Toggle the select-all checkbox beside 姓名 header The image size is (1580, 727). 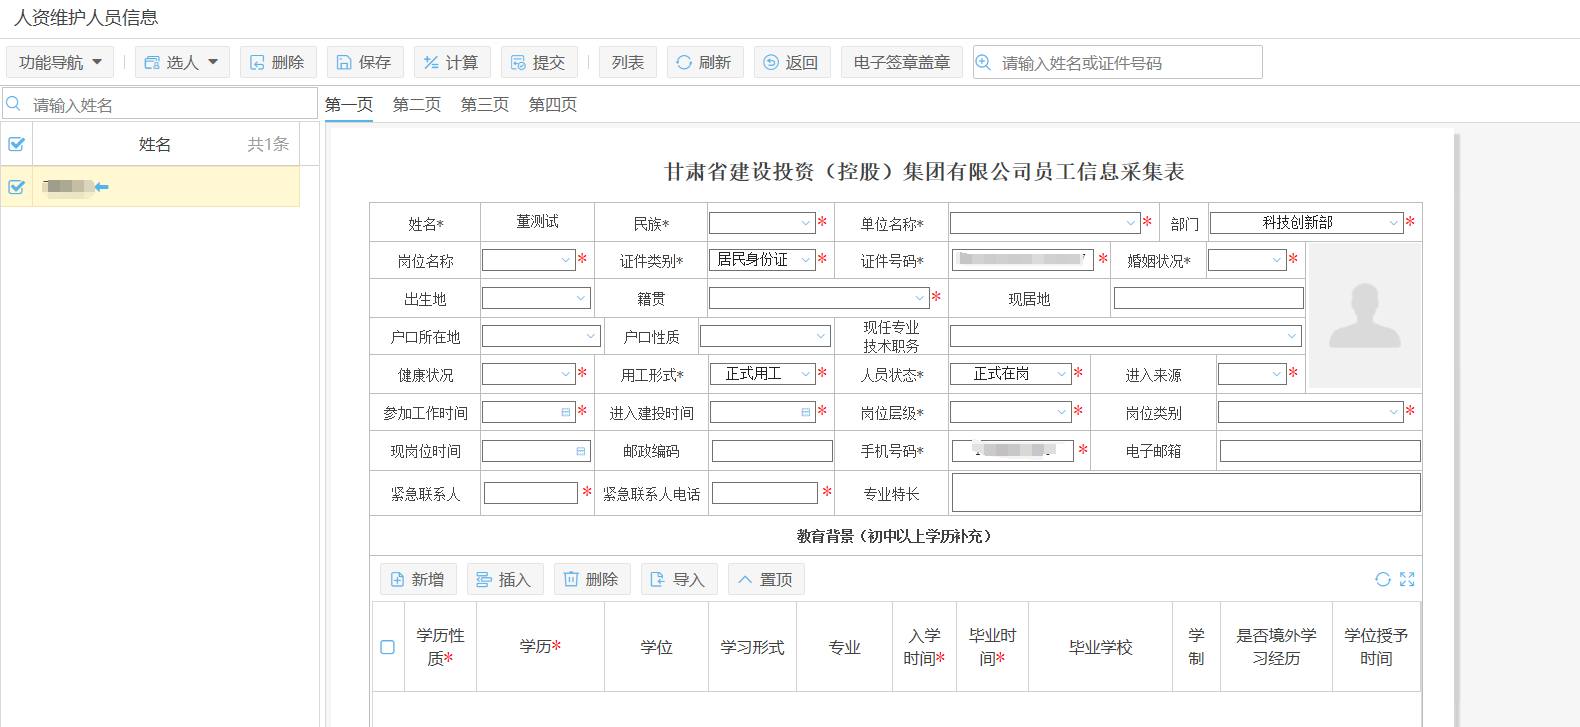(16, 144)
